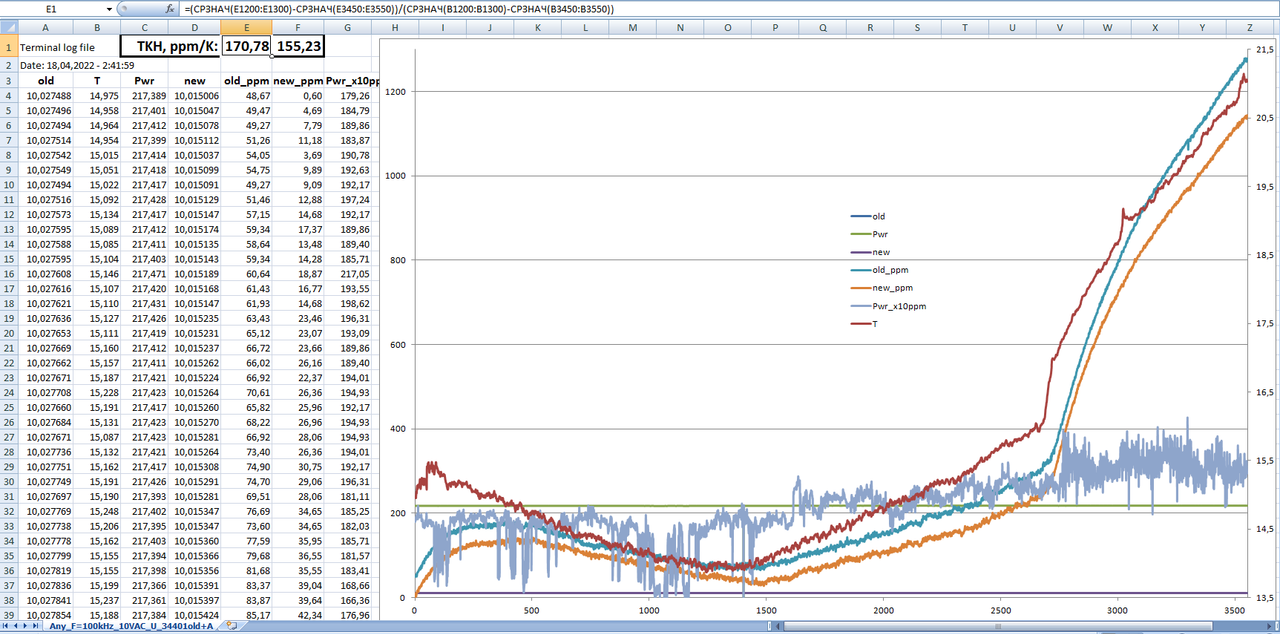The width and height of the screenshot is (1280, 634).
Task: Select column G header
Action: pos(347,27)
